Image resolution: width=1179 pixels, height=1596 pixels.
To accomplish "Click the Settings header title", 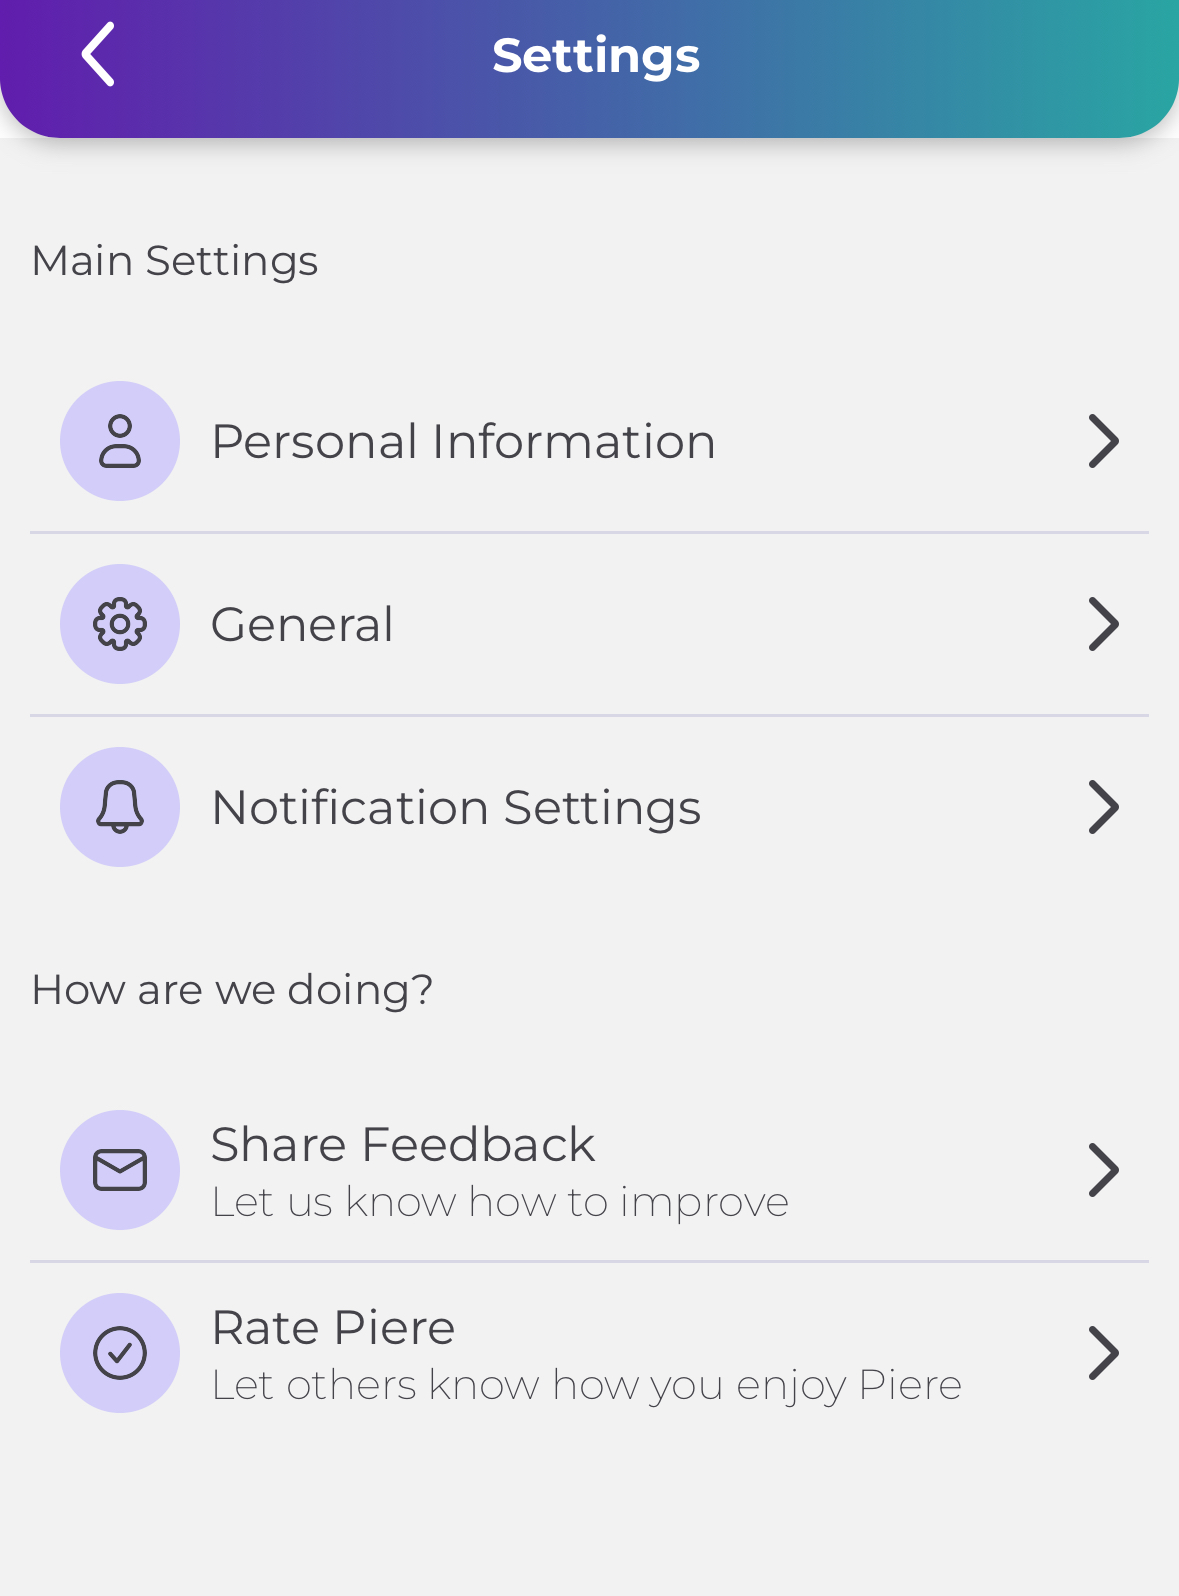I will pos(596,56).
